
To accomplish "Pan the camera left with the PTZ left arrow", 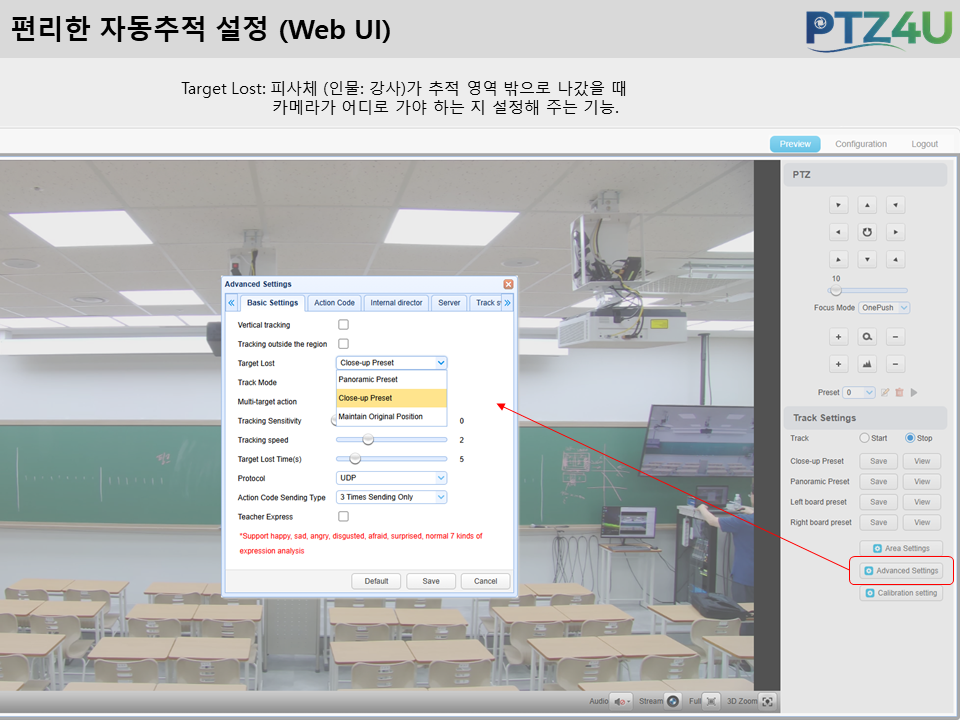I will 838,232.
